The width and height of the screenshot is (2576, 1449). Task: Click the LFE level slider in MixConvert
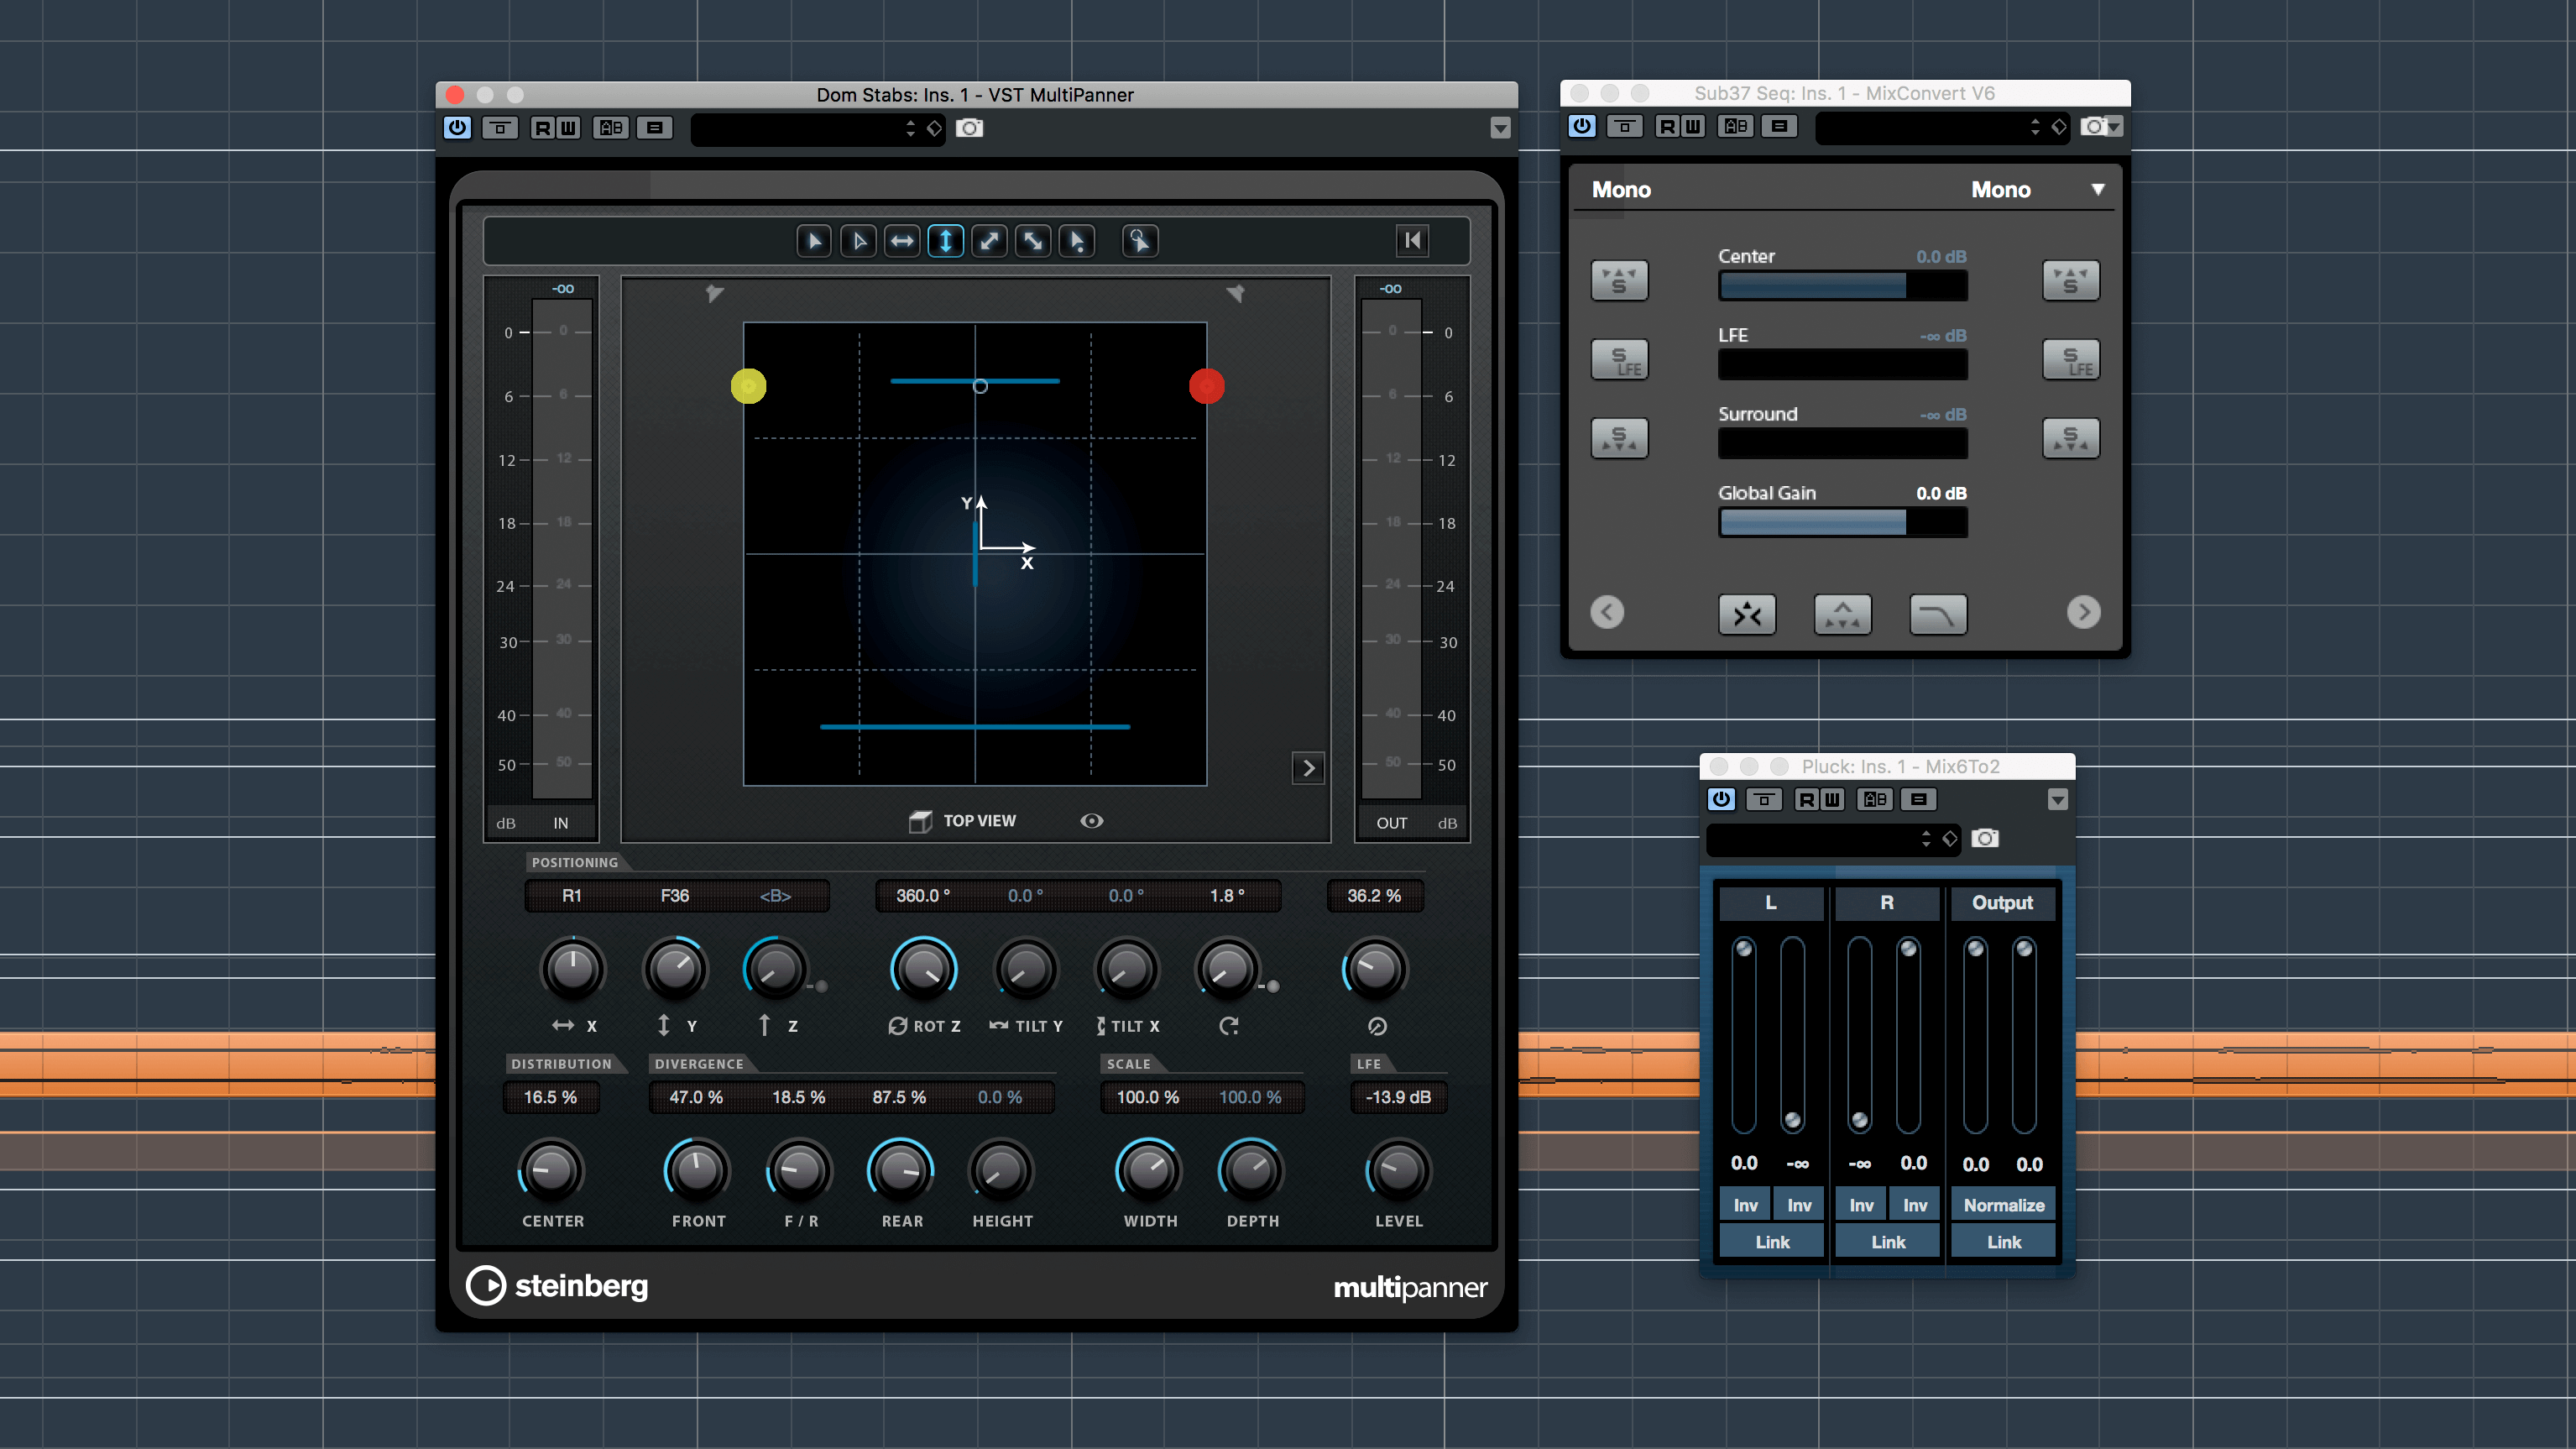pos(1842,365)
